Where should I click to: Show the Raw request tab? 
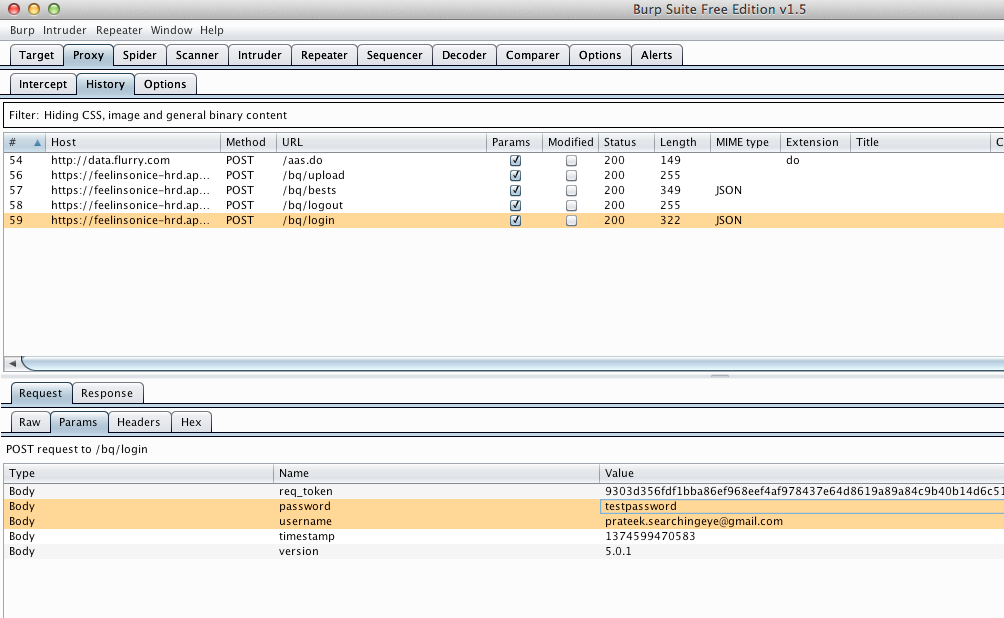(30, 422)
